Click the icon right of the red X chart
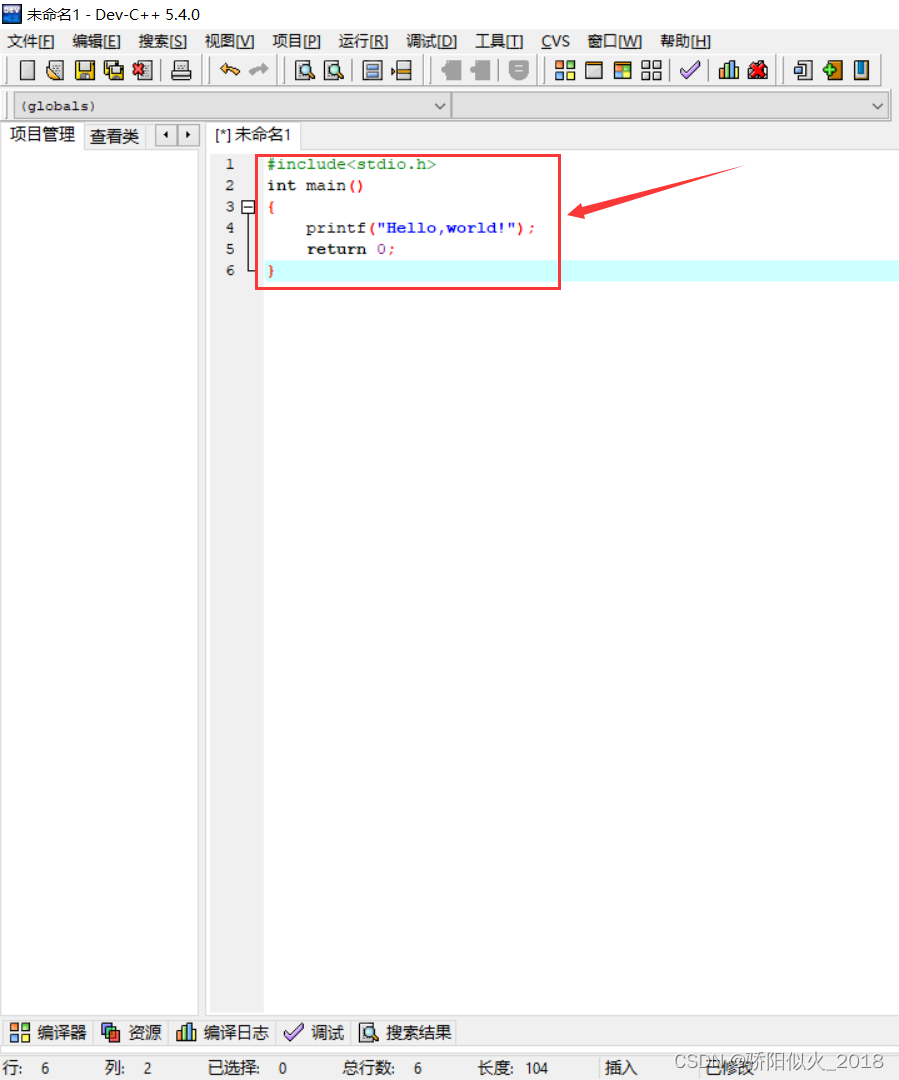The image size is (899, 1080). (x=803, y=70)
